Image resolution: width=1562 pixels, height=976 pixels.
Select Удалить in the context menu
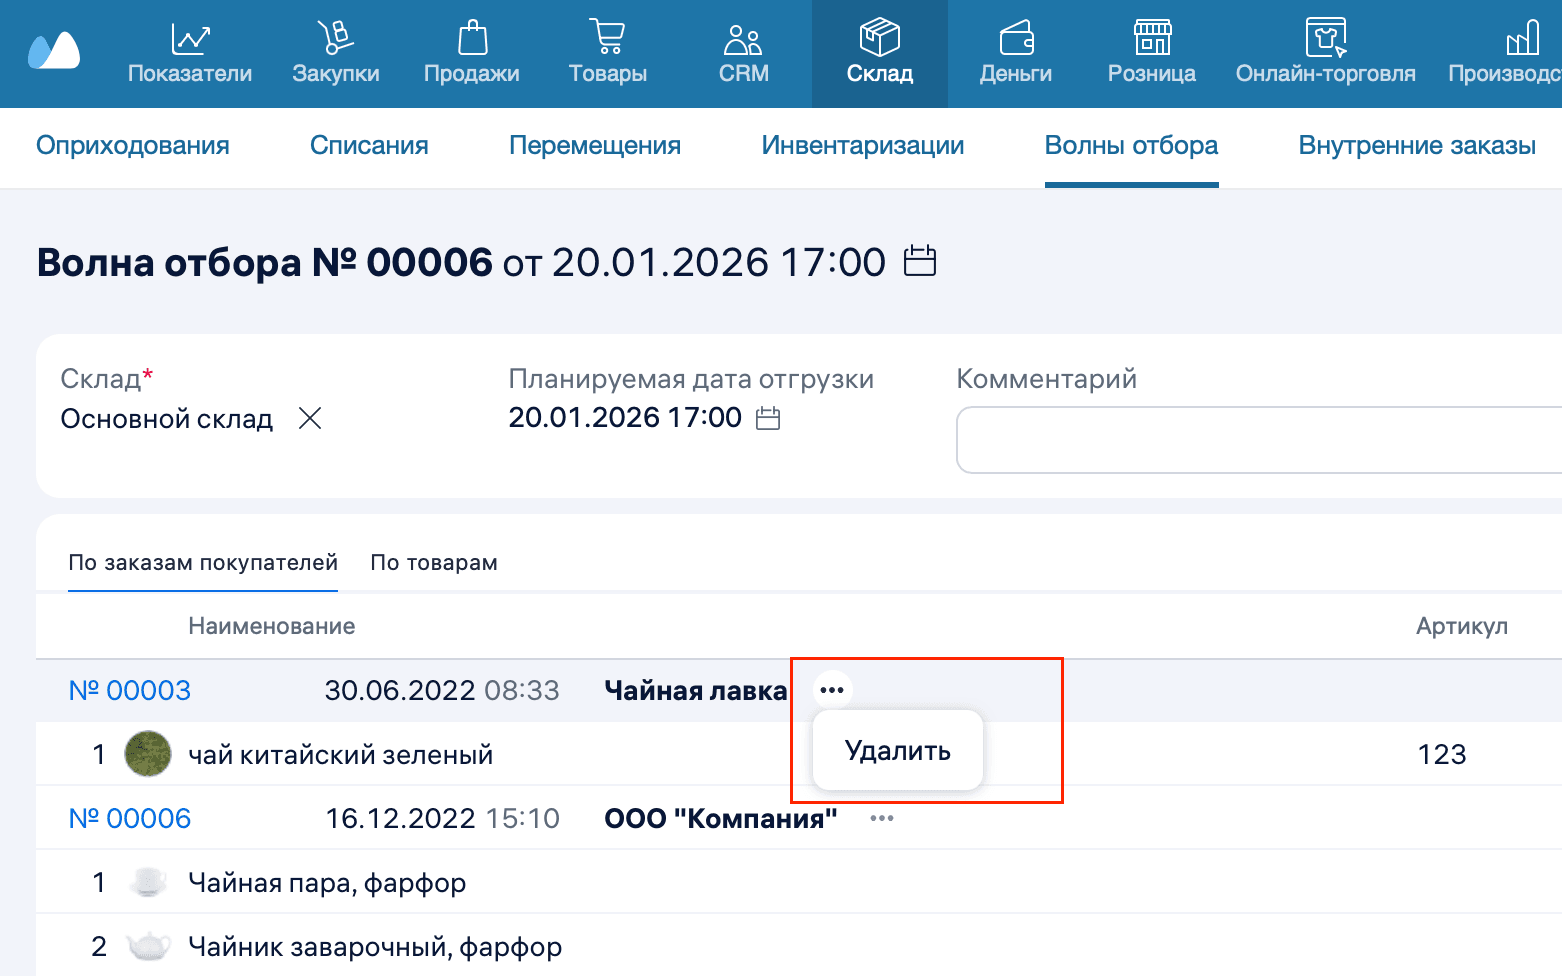(897, 750)
